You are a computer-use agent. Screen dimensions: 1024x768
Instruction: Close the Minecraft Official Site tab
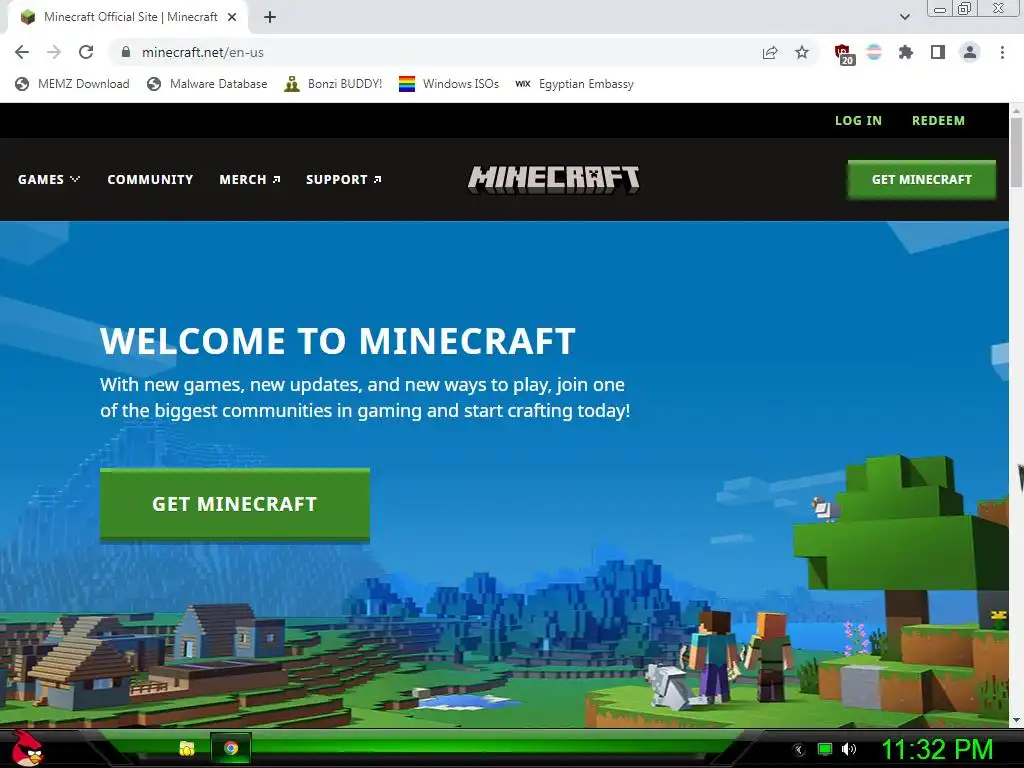232,17
